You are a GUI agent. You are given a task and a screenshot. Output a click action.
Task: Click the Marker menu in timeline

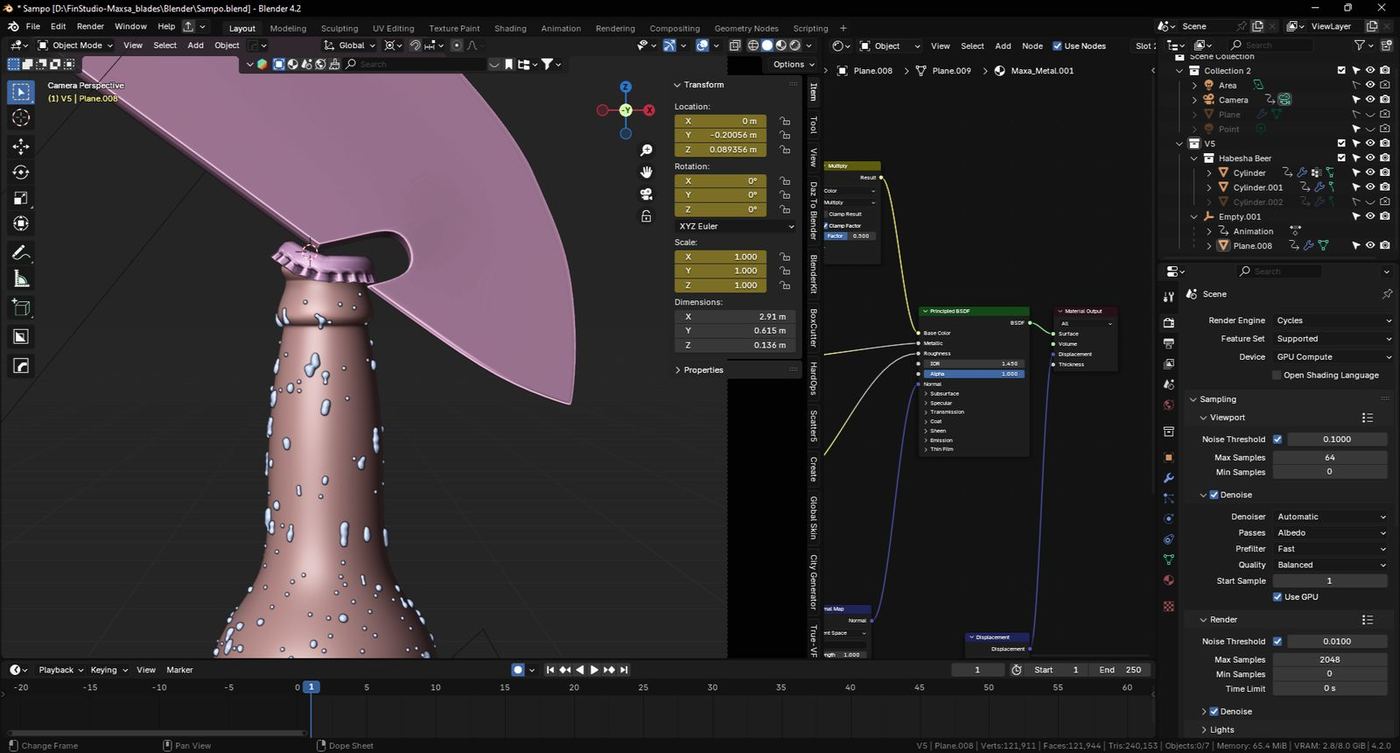point(179,670)
